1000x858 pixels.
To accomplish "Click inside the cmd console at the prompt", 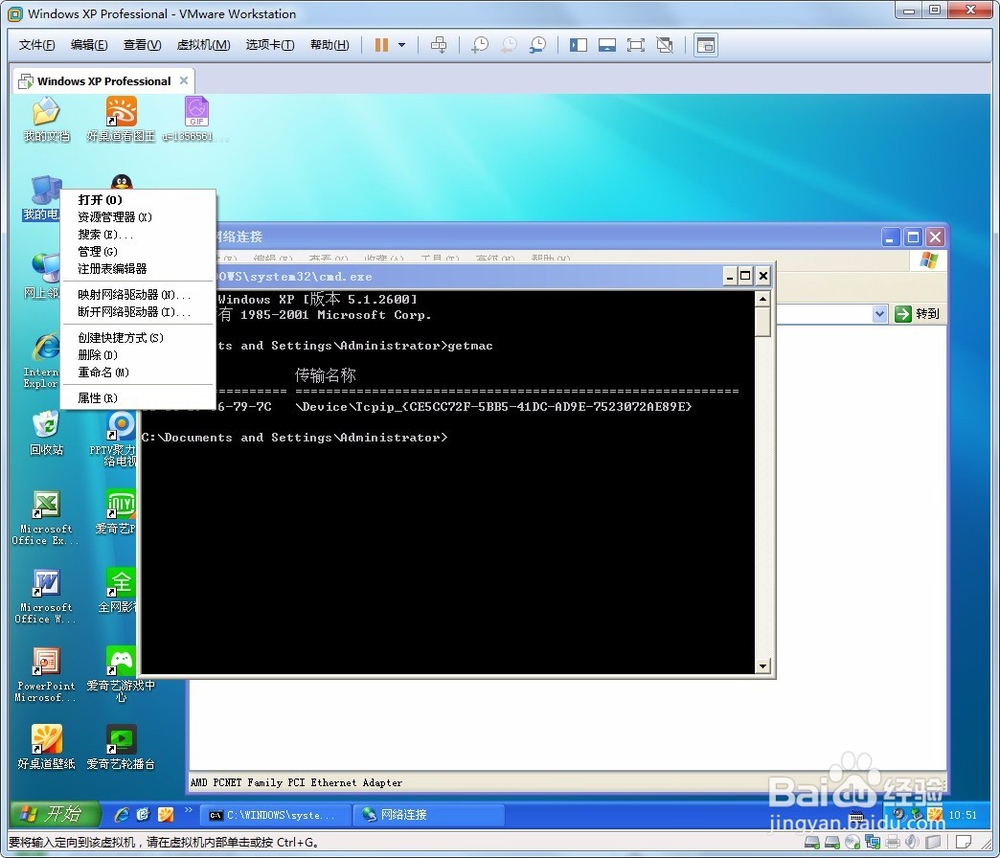I will tap(453, 438).
